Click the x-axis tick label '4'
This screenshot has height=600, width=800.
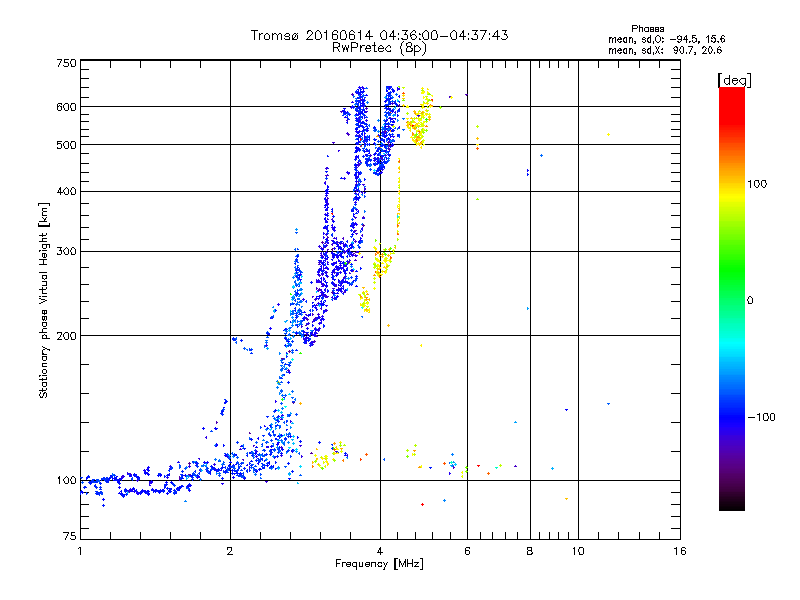click(380, 551)
